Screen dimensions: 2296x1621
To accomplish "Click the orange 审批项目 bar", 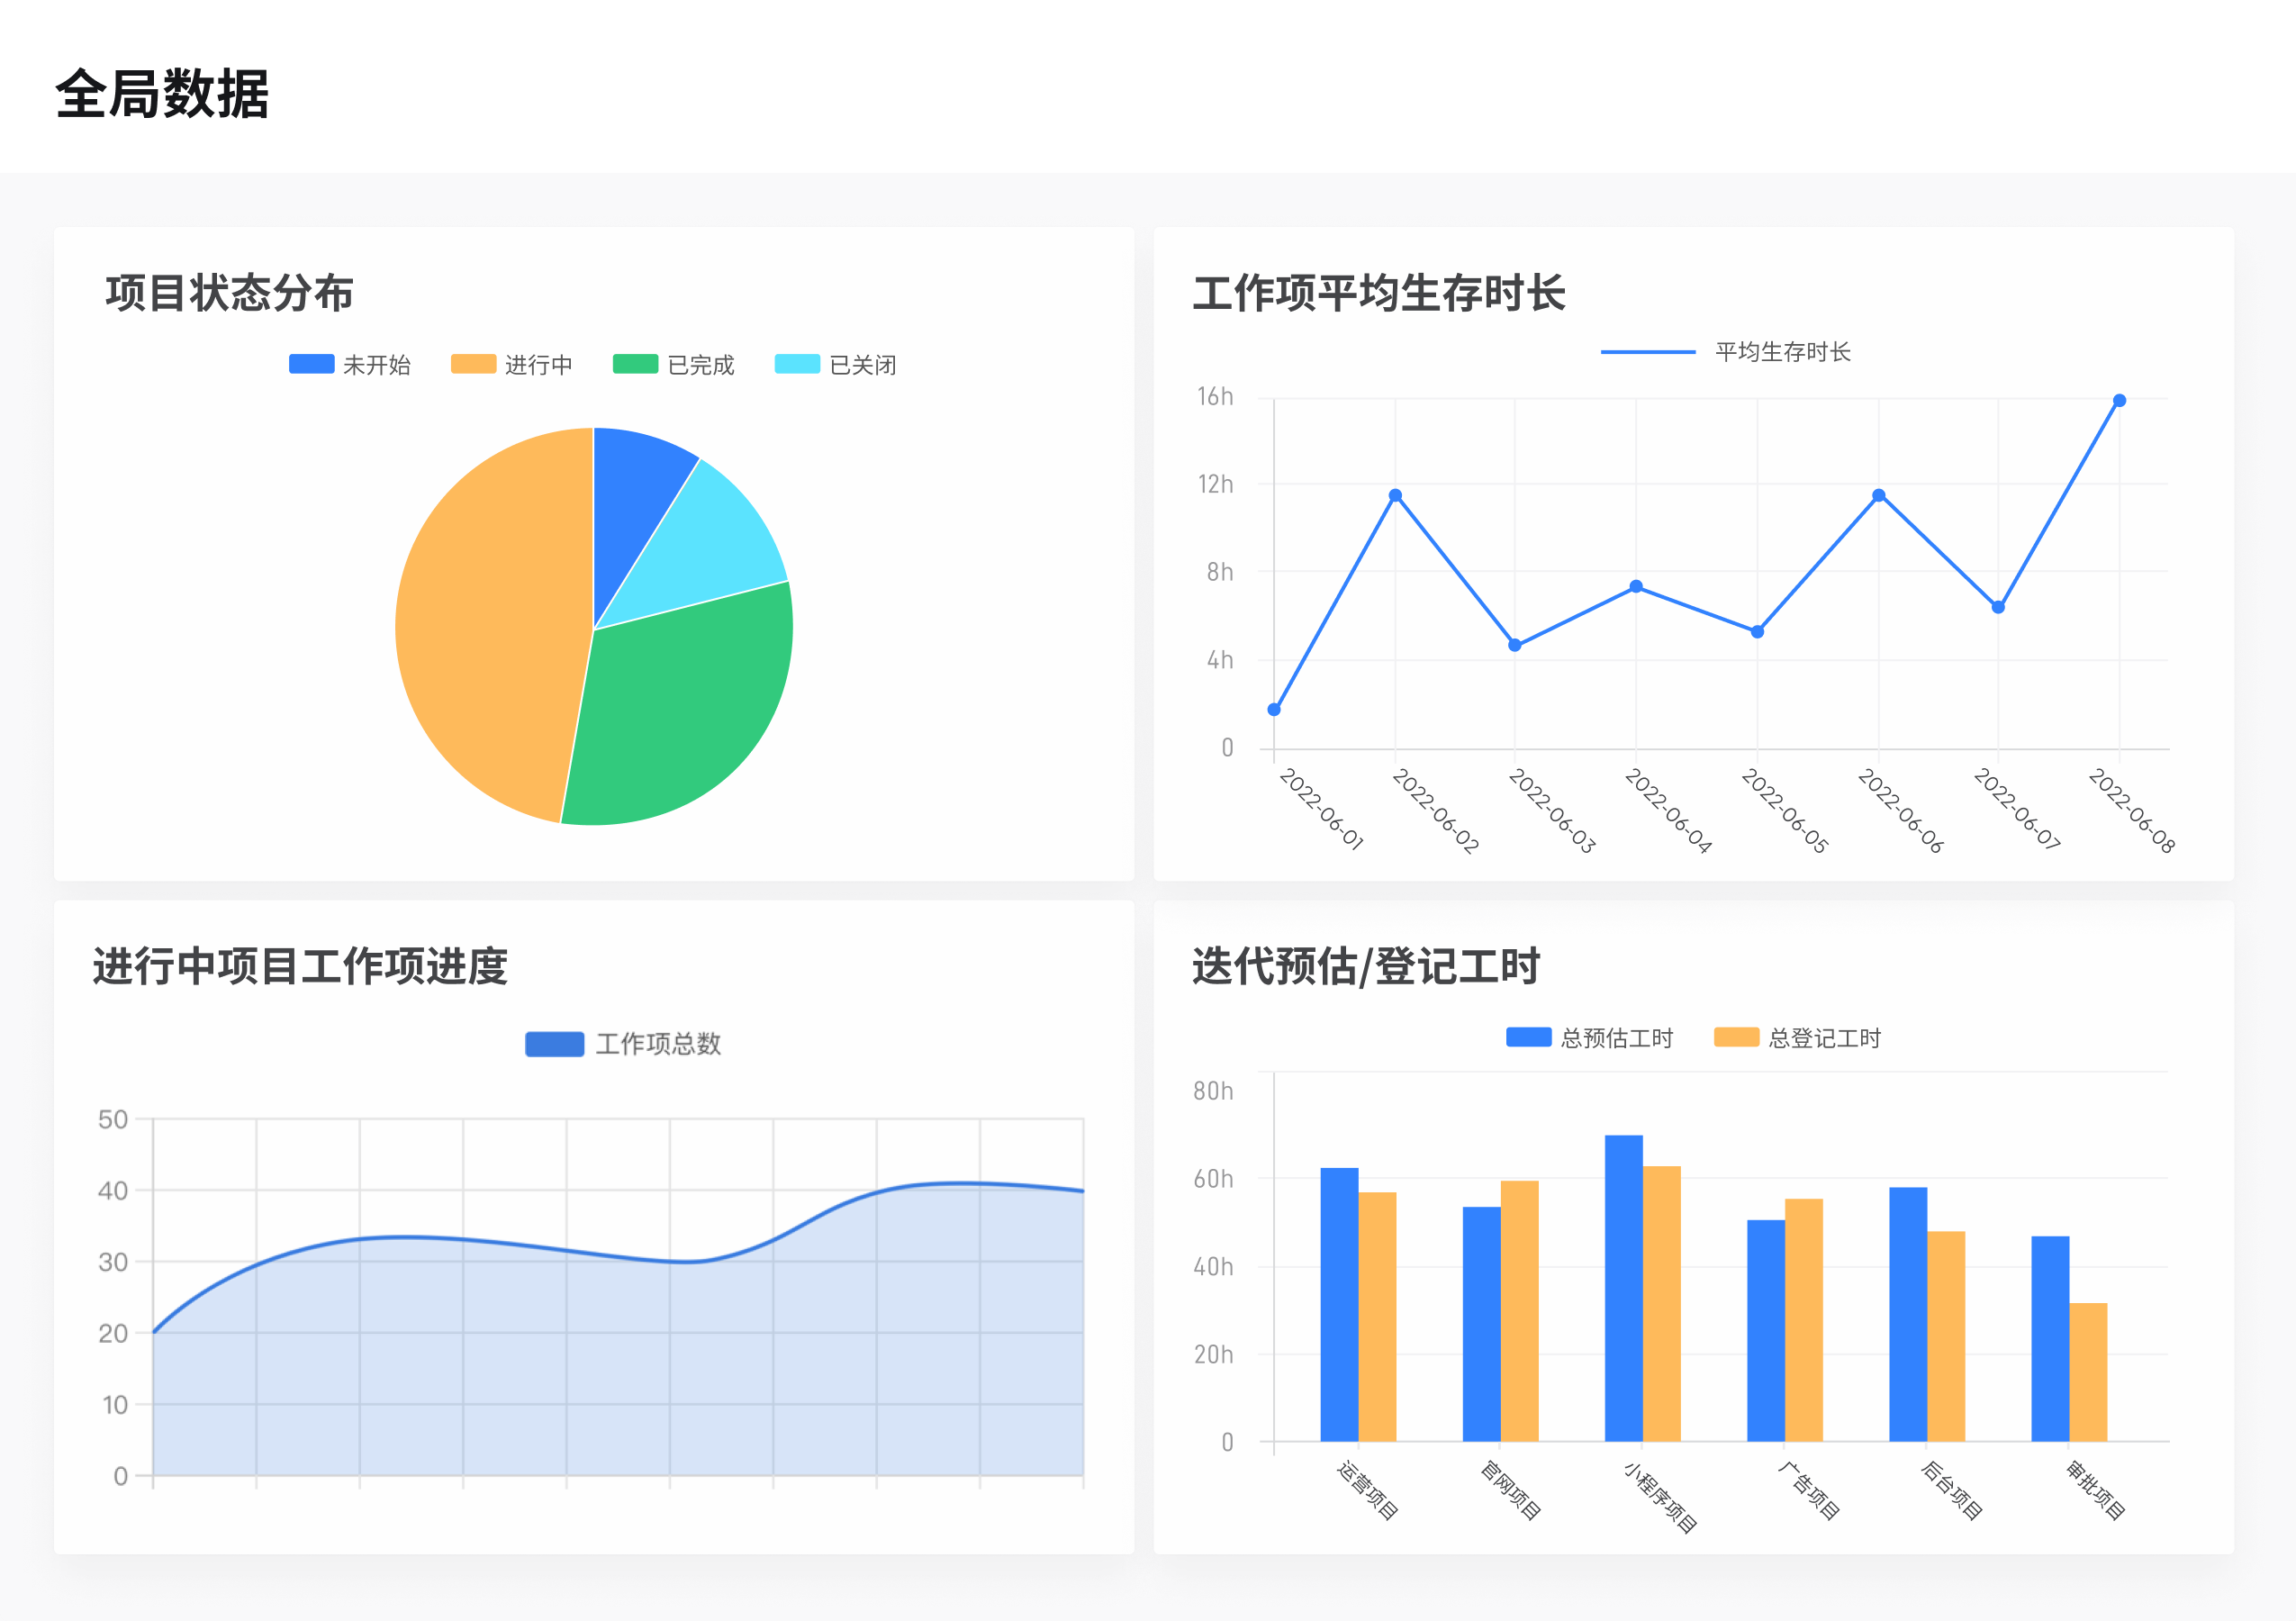I will [2088, 1372].
